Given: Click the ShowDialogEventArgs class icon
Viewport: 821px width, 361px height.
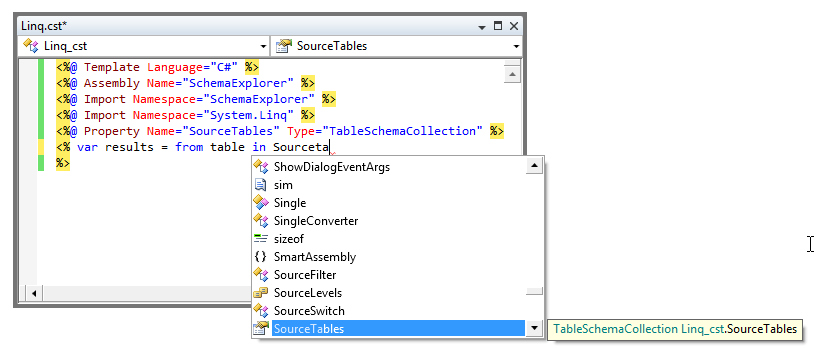Looking at the screenshot, I should click(260, 167).
